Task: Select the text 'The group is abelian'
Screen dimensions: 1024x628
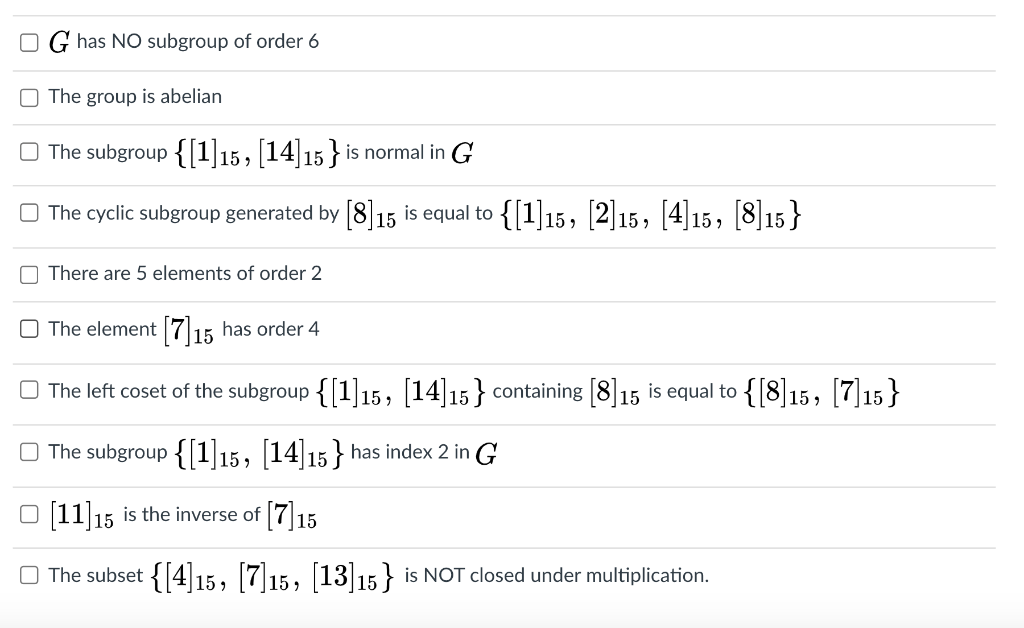Action: pos(134,97)
